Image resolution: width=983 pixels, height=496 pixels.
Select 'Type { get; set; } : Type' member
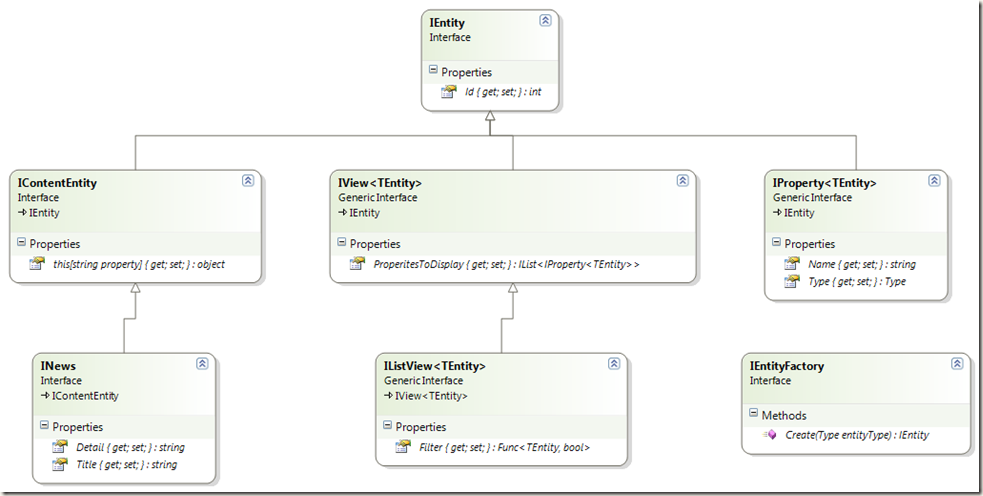click(857, 282)
